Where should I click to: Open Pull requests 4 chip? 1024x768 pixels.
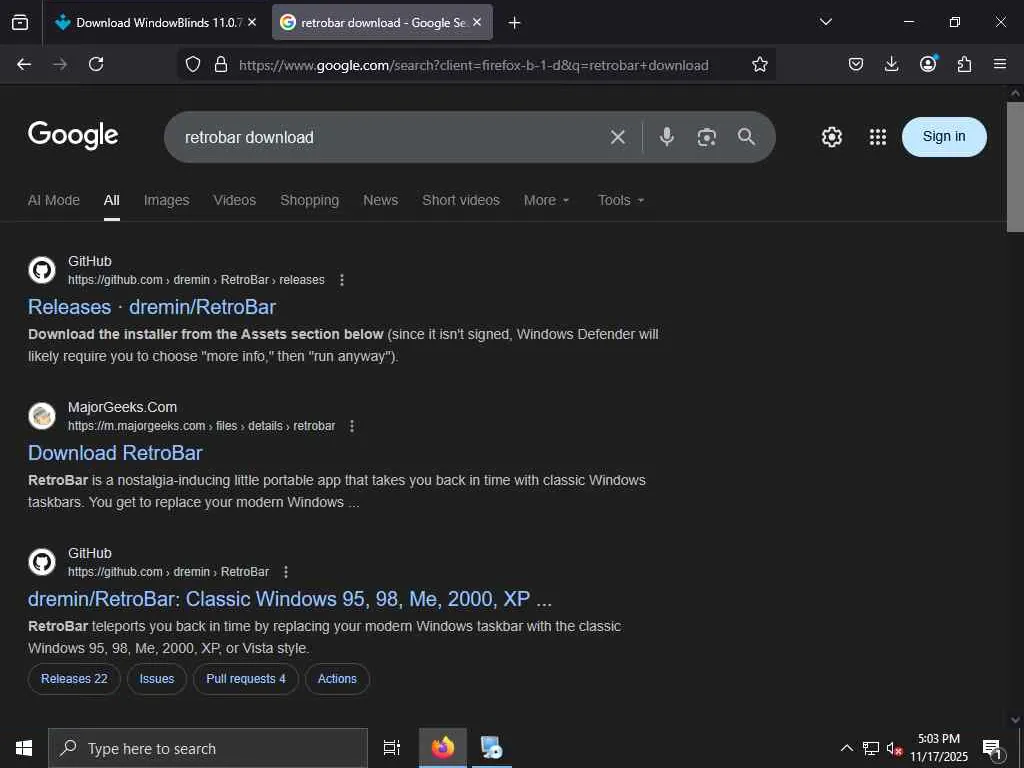point(246,679)
